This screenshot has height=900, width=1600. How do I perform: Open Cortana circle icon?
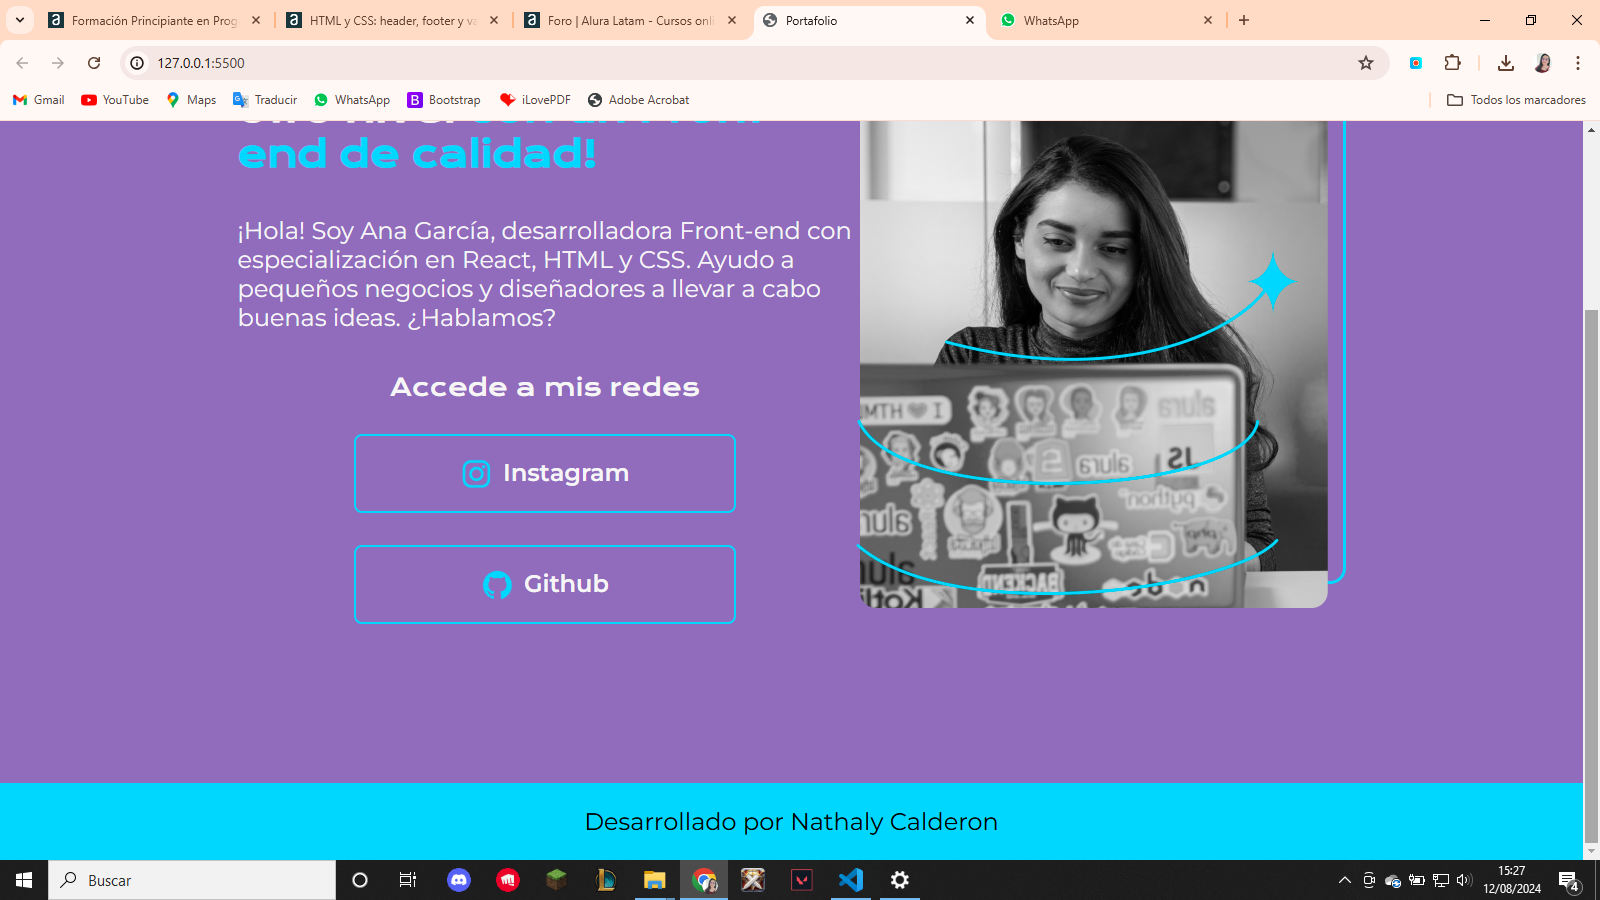pos(360,880)
